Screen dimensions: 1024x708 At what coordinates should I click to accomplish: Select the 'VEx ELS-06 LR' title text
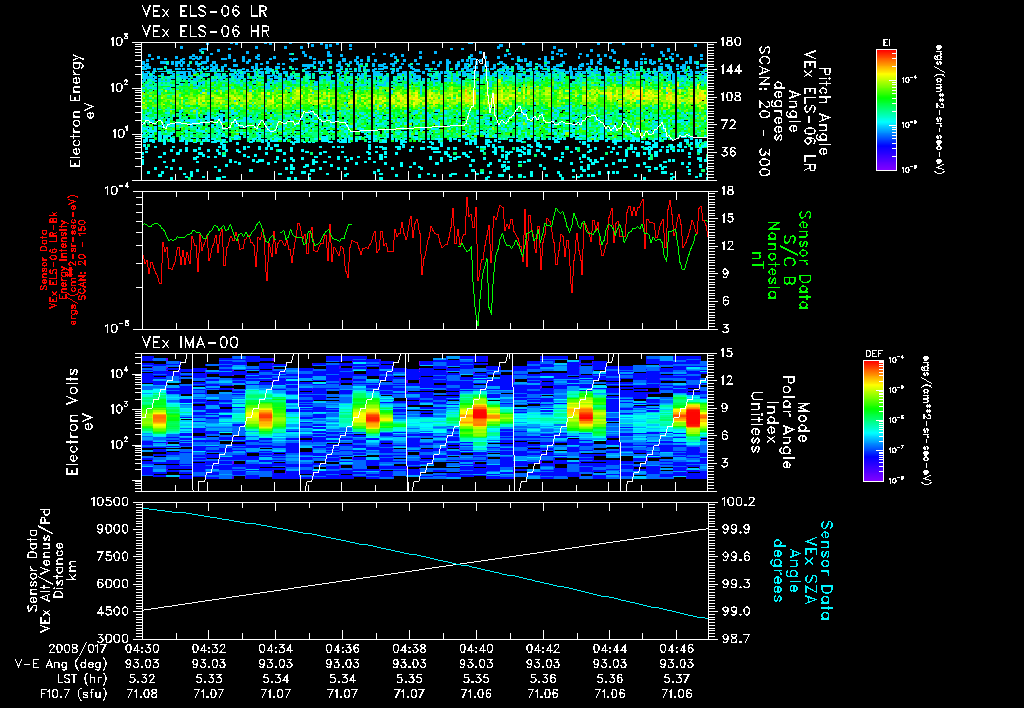pos(204,12)
